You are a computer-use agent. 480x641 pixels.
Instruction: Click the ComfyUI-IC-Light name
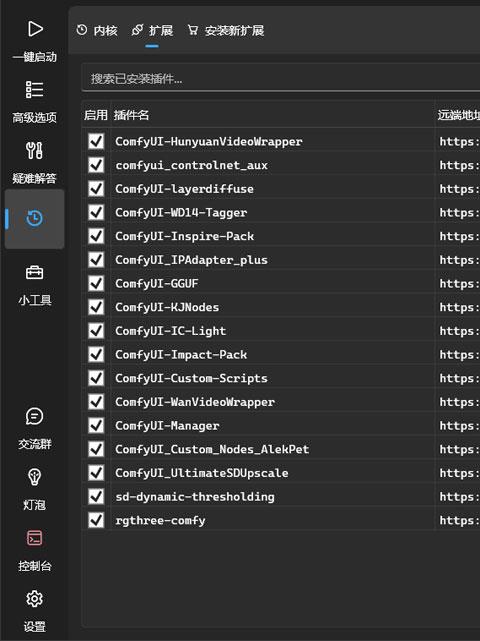[170, 331]
